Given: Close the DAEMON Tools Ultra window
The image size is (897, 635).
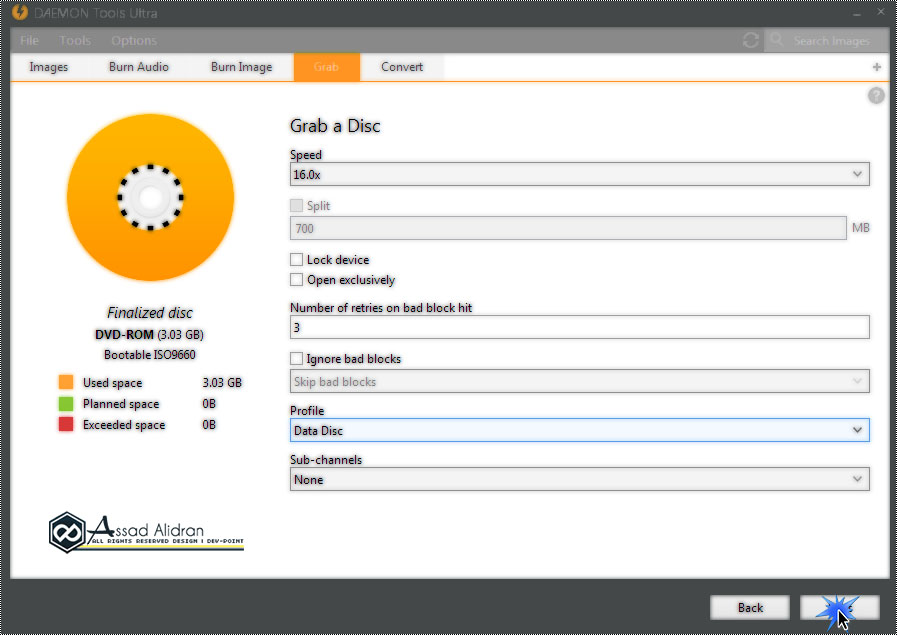Looking at the screenshot, I should point(881,12).
